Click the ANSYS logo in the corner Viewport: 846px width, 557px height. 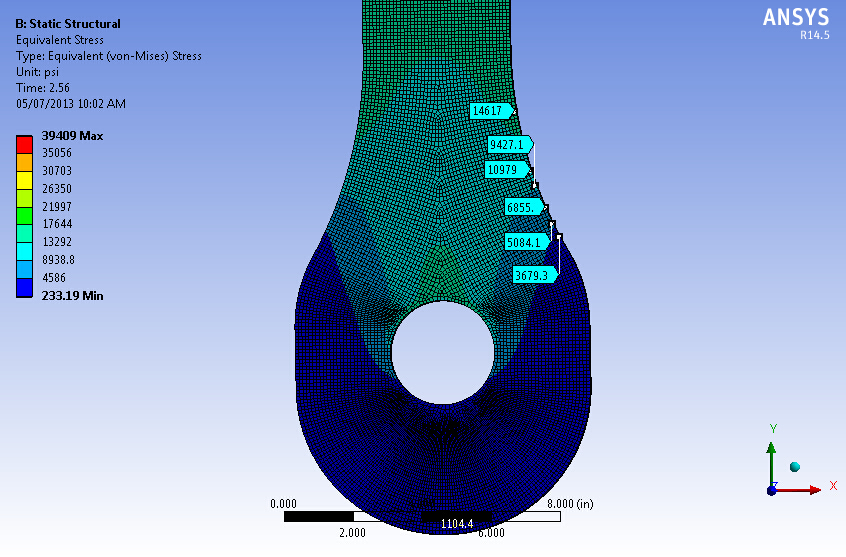(x=795, y=19)
